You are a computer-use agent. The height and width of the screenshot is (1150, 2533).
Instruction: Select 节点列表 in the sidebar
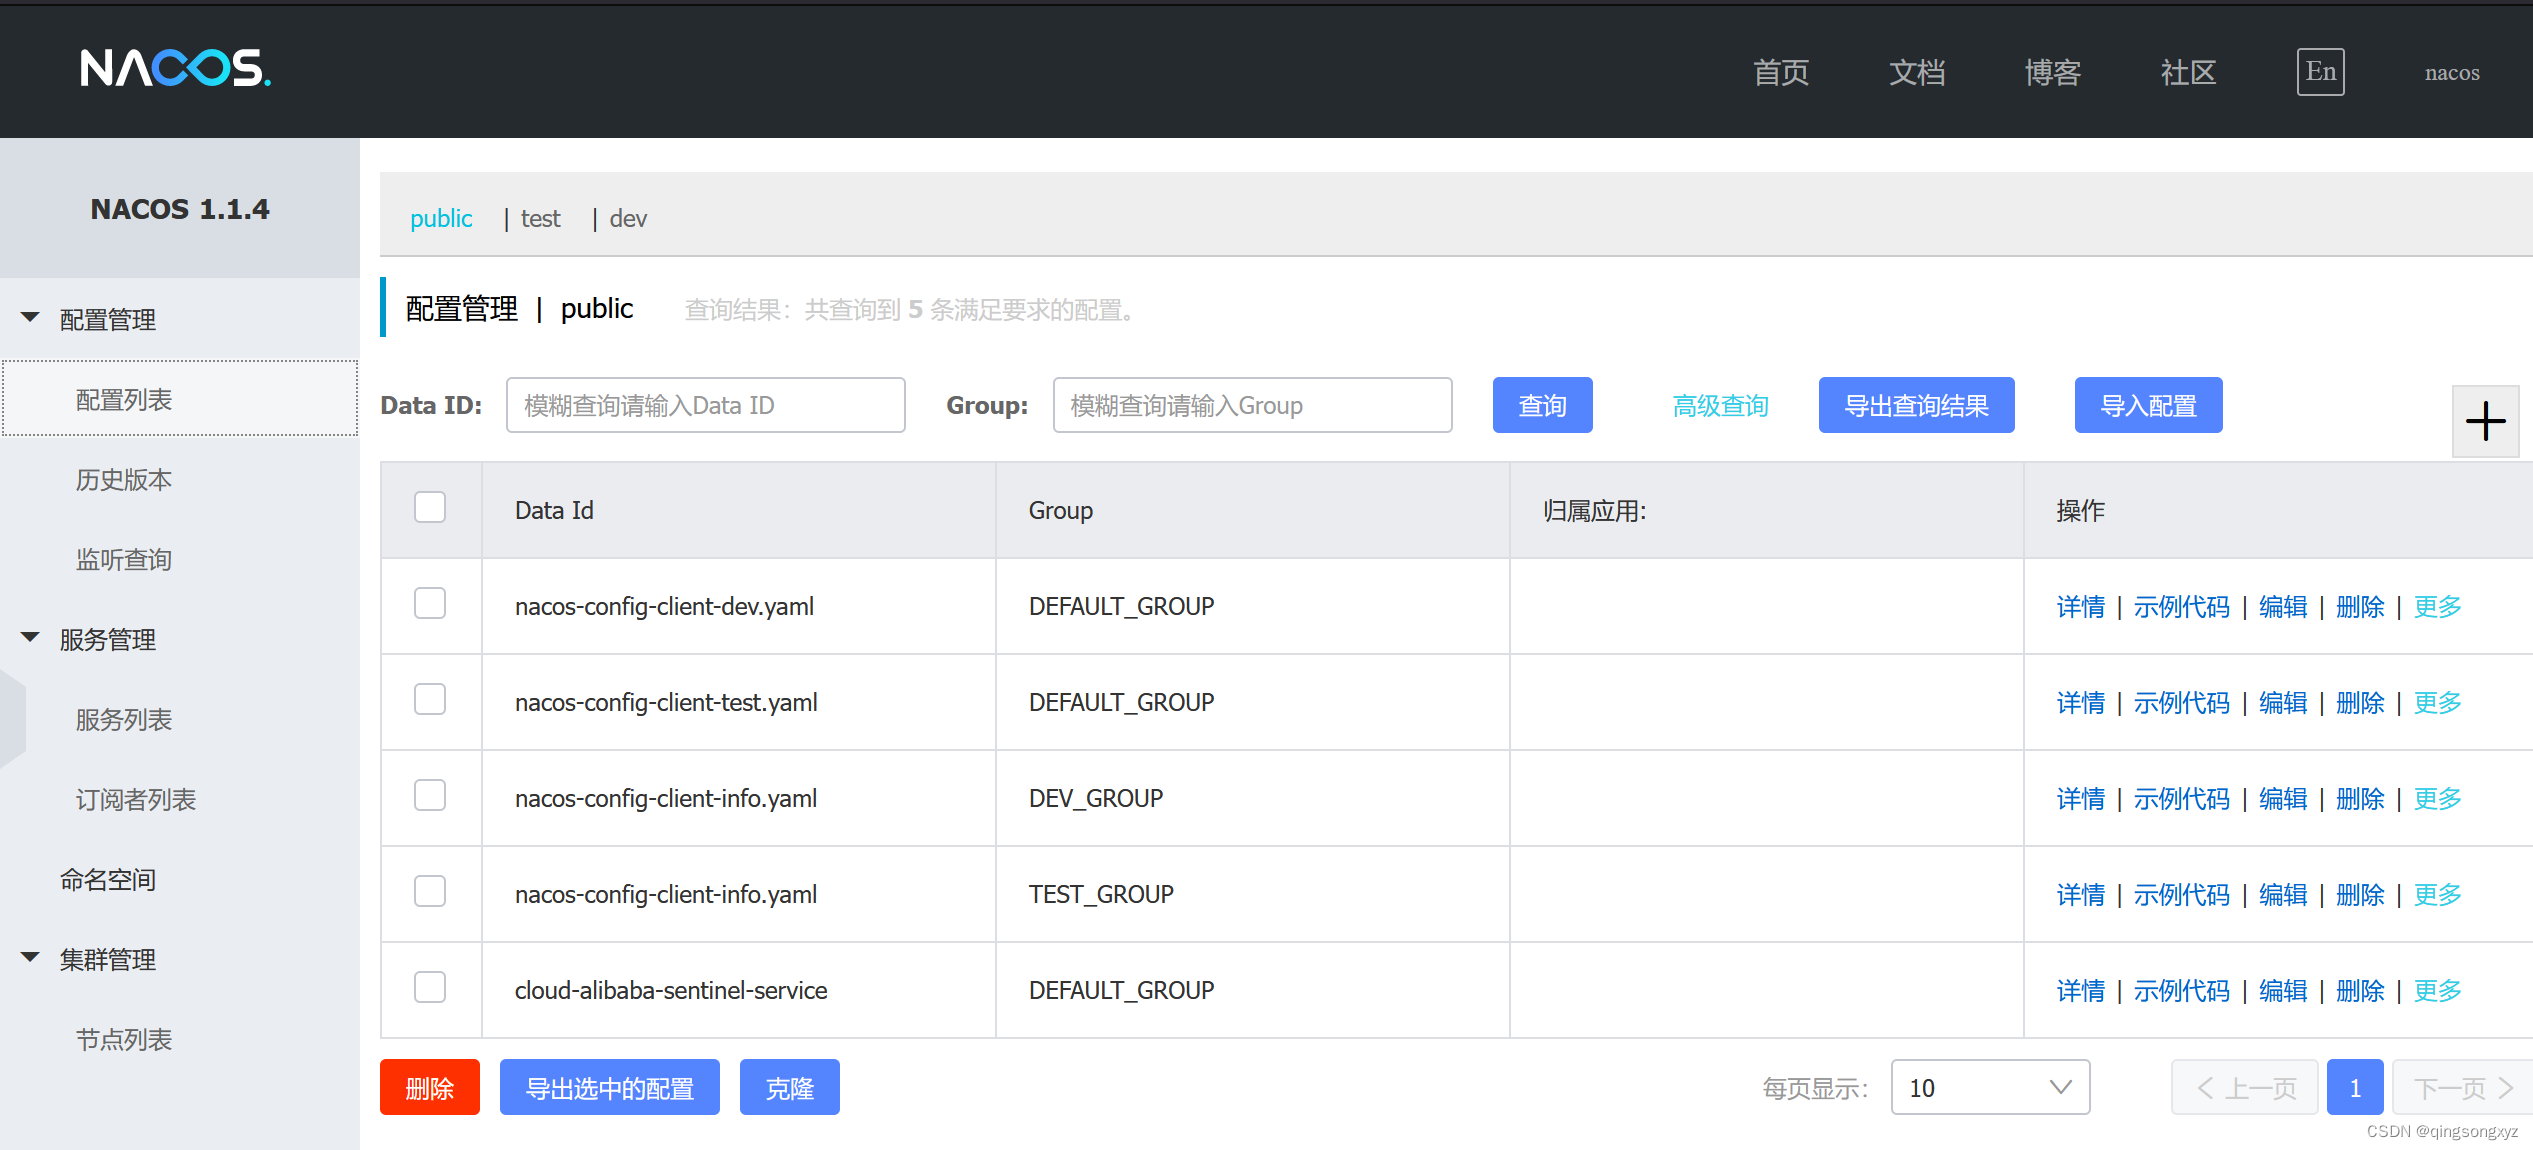[x=124, y=1040]
